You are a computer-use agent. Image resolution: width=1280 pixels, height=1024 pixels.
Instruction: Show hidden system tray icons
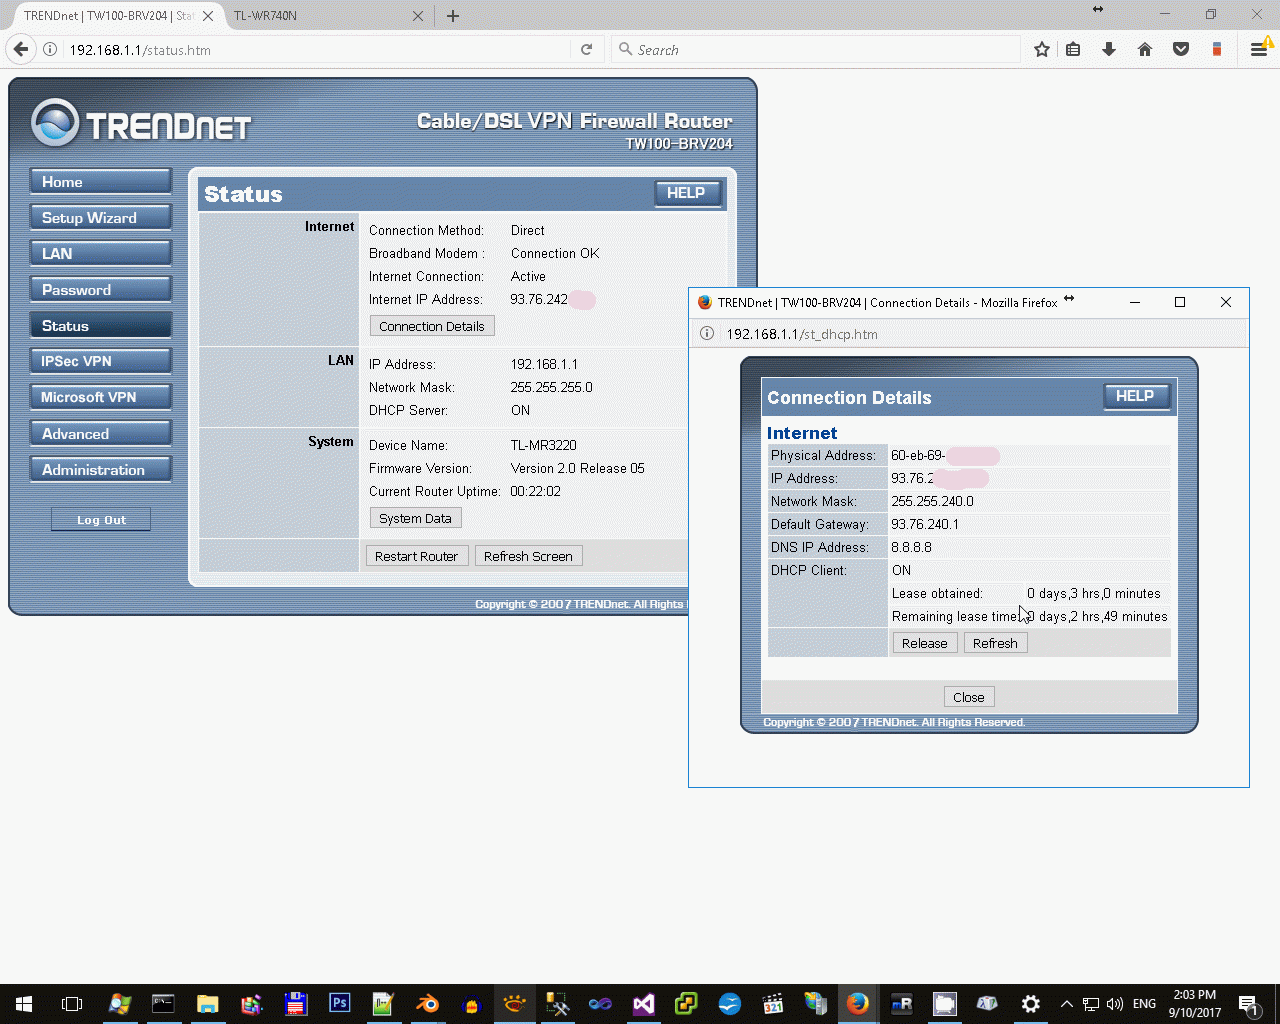(x=1066, y=1004)
